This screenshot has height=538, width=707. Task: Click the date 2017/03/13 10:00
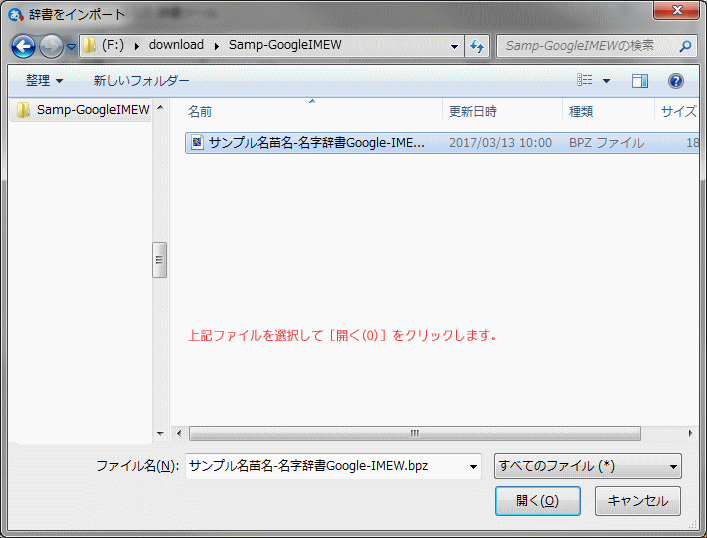[x=500, y=143]
